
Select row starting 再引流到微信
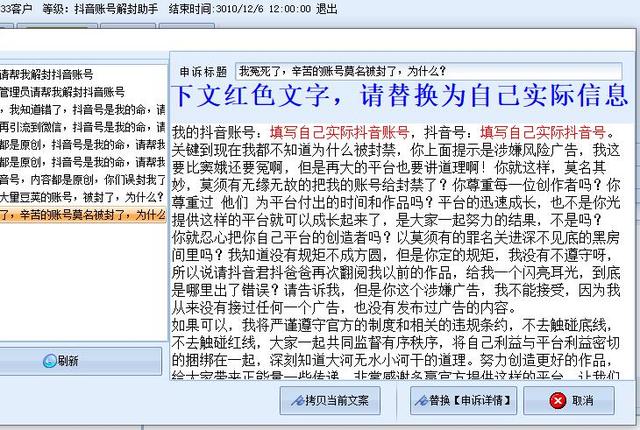point(83,127)
